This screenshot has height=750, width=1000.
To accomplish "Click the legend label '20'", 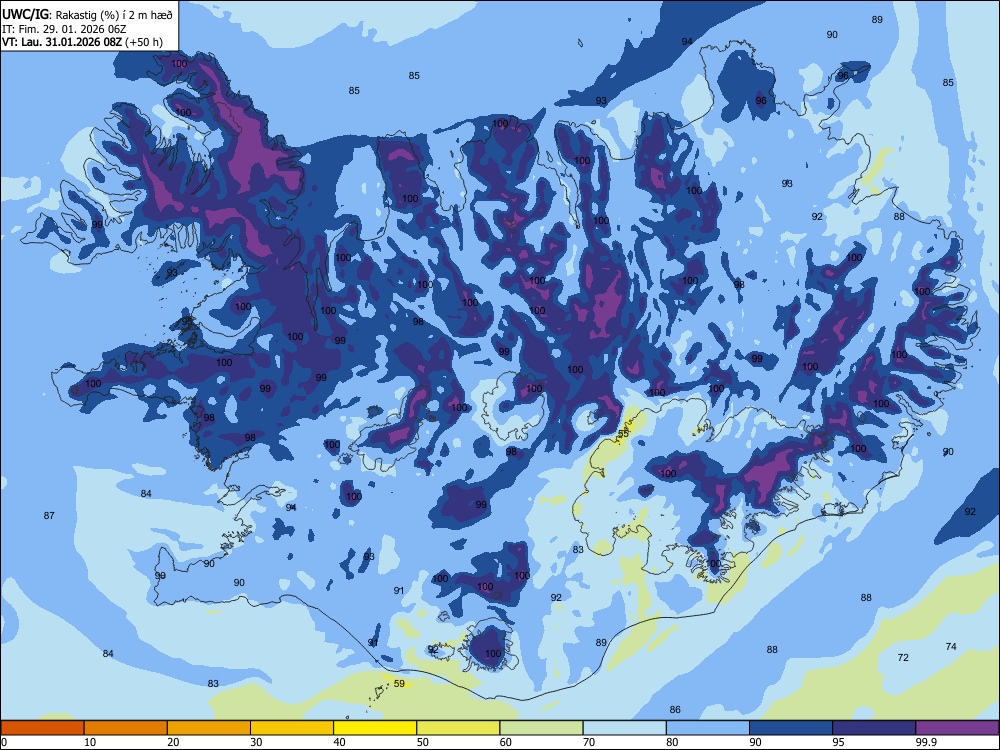I will (173, 742).
